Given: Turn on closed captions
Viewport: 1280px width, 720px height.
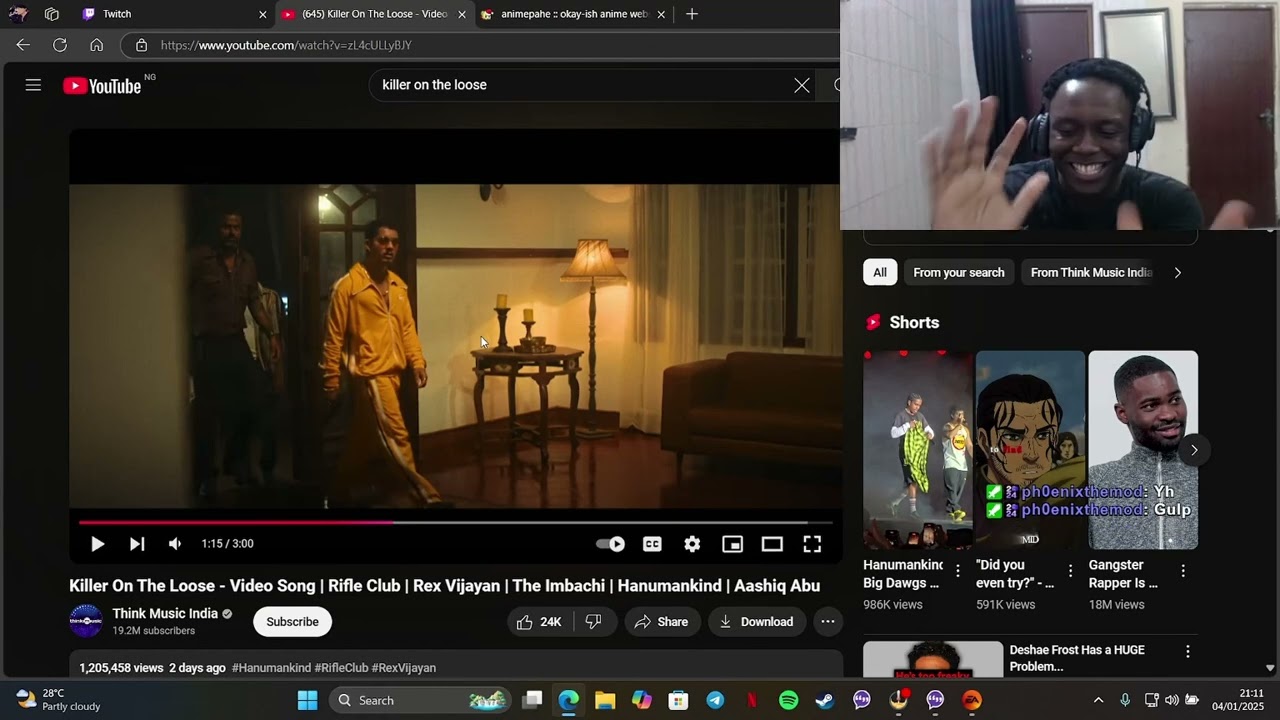Looking at the screenshot, I should pyautogui.click(x=652, y=544).
